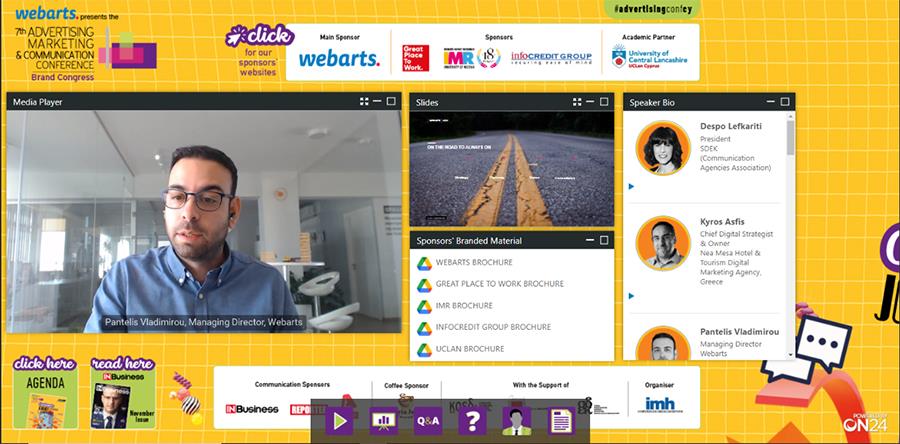Image resolution: width=900 pixels, height=444 pixels.
Task: Open the IMR BROCHURE link
Action: pyautogui.click(x=464, y=305)
